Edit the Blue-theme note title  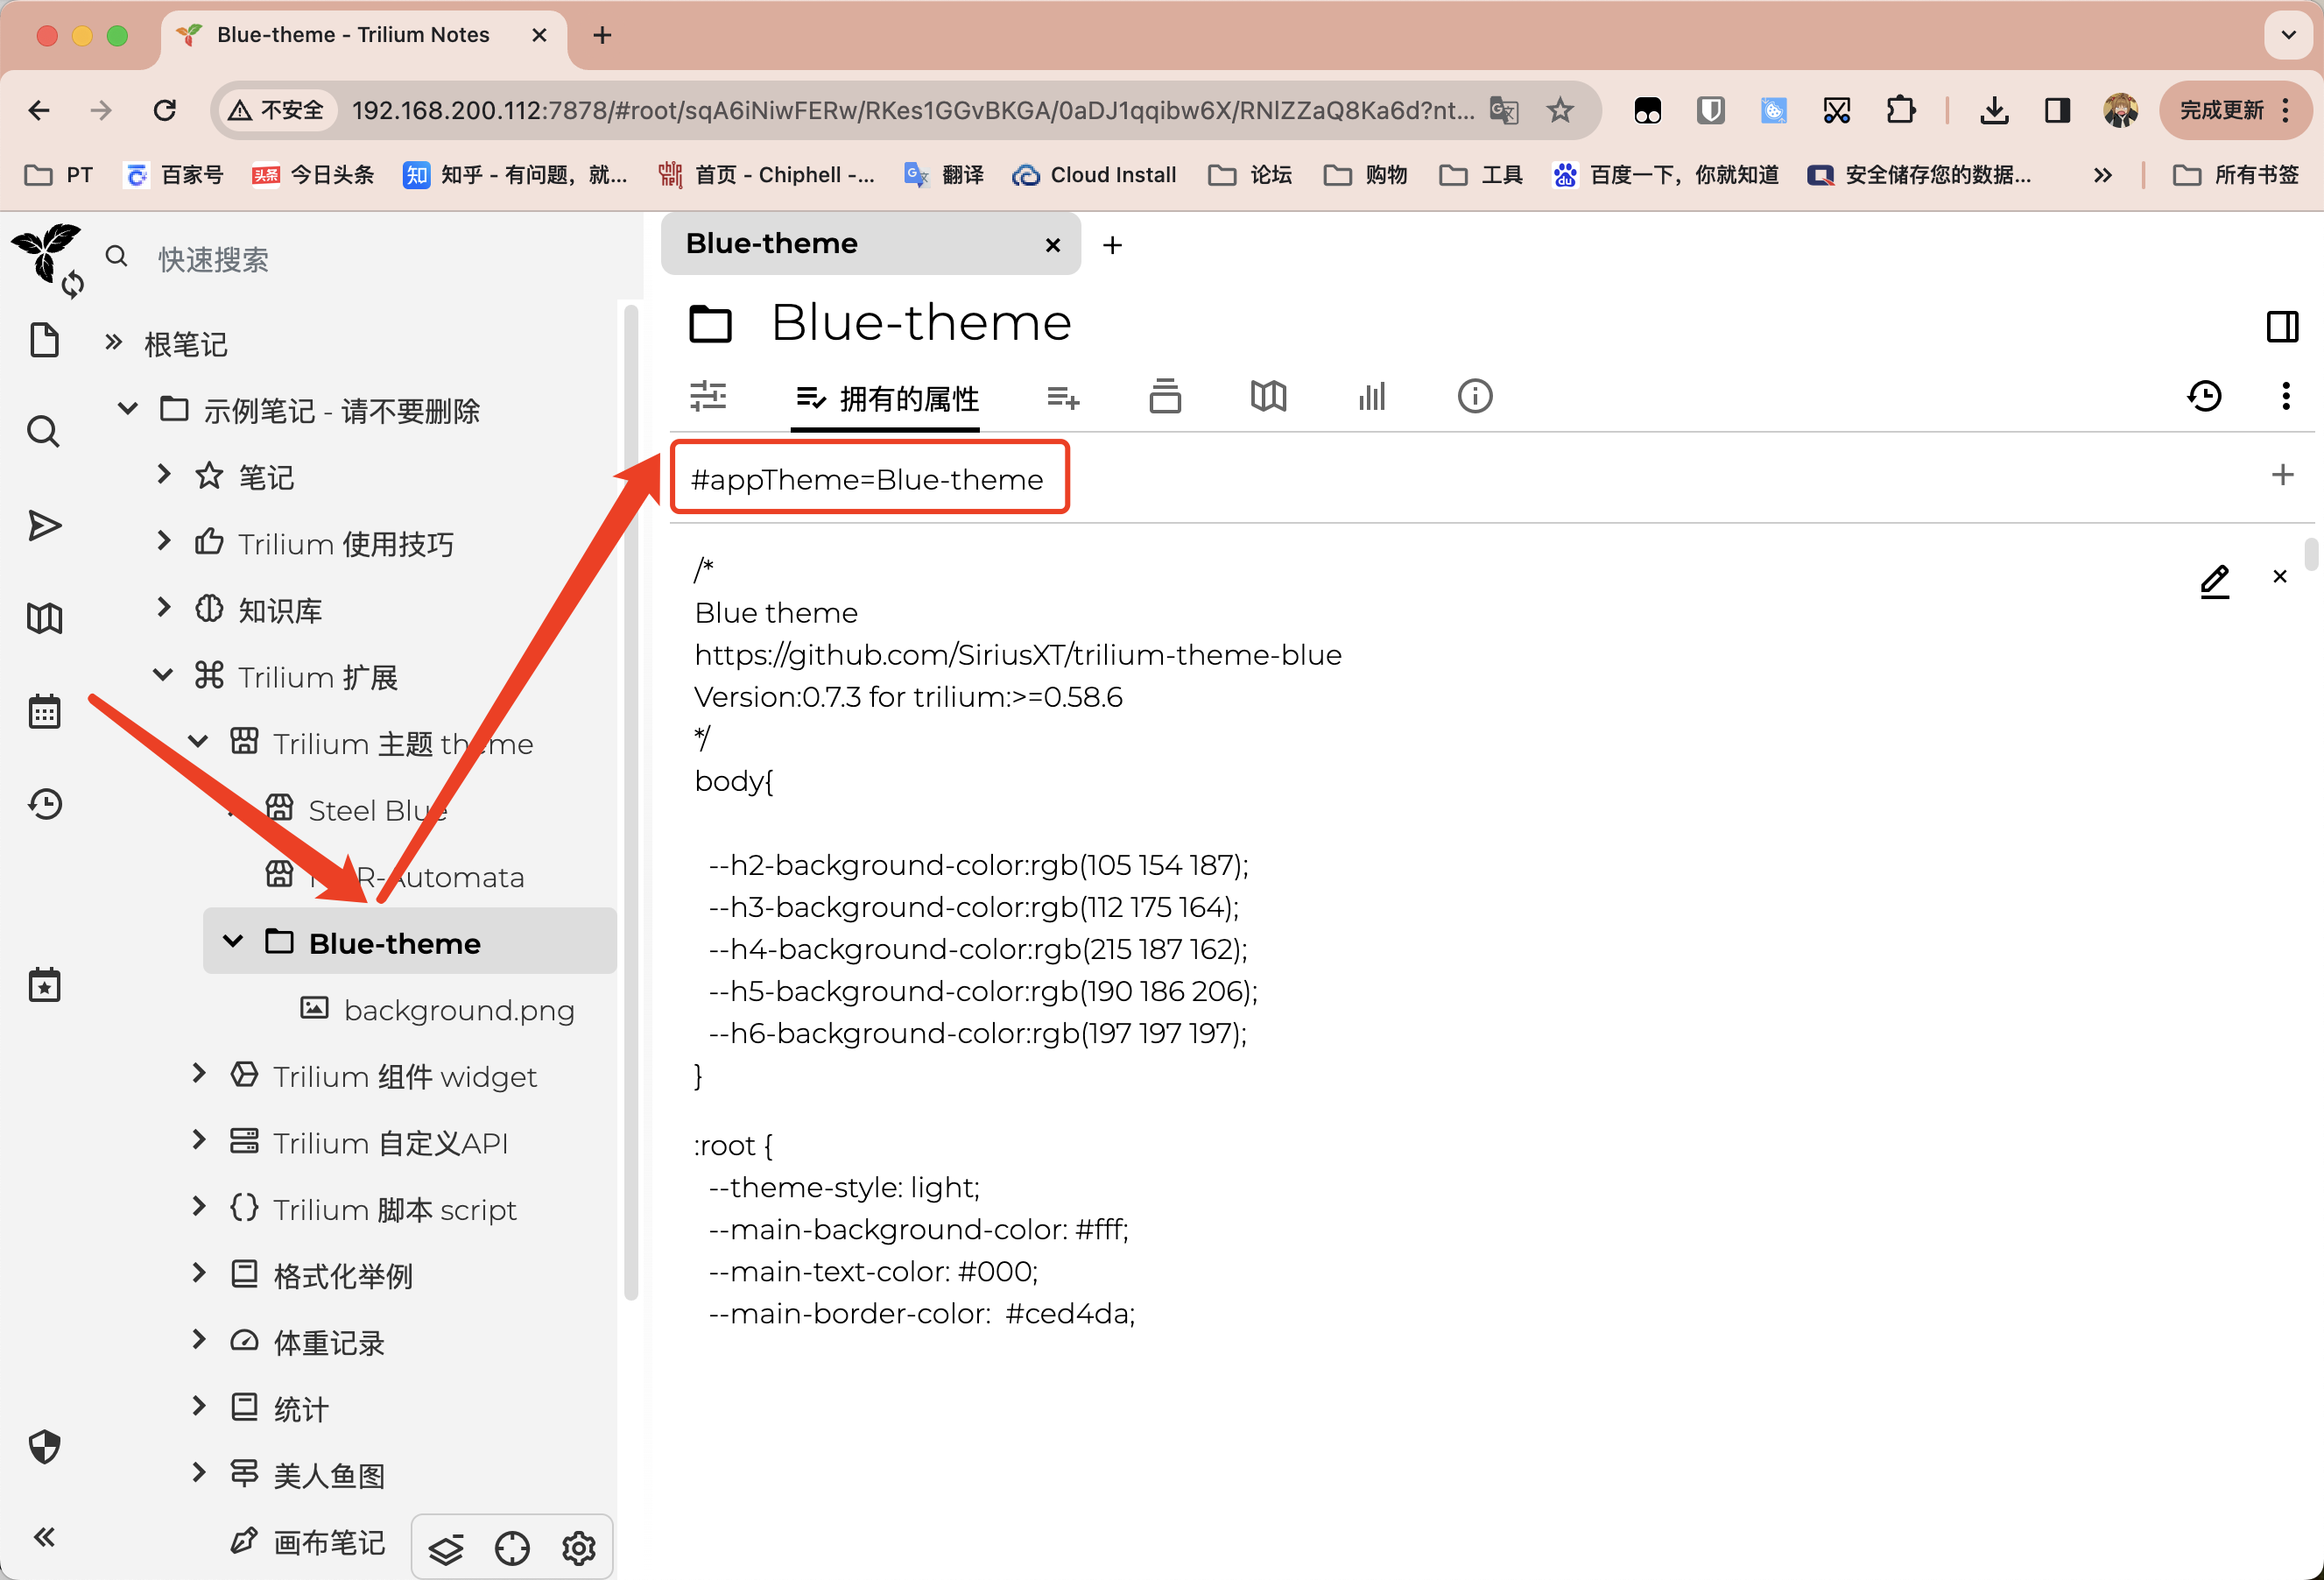[x=921, y=323]
